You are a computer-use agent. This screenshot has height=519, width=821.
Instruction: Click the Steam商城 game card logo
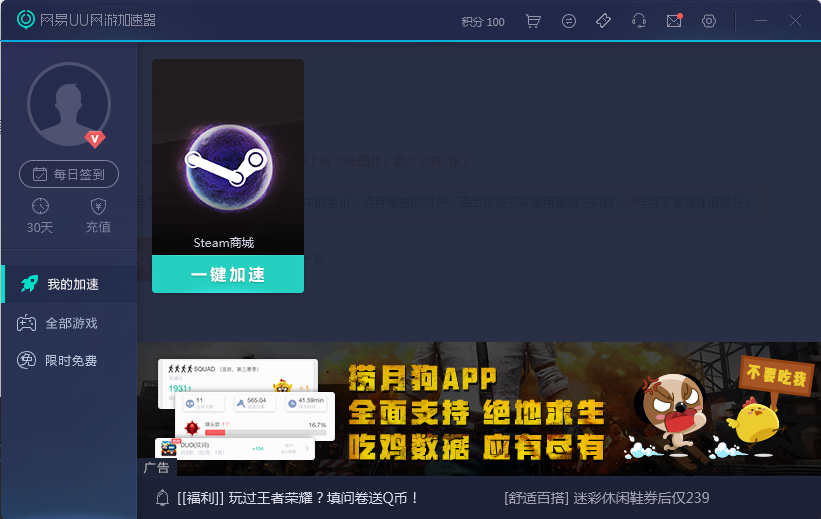228,168
